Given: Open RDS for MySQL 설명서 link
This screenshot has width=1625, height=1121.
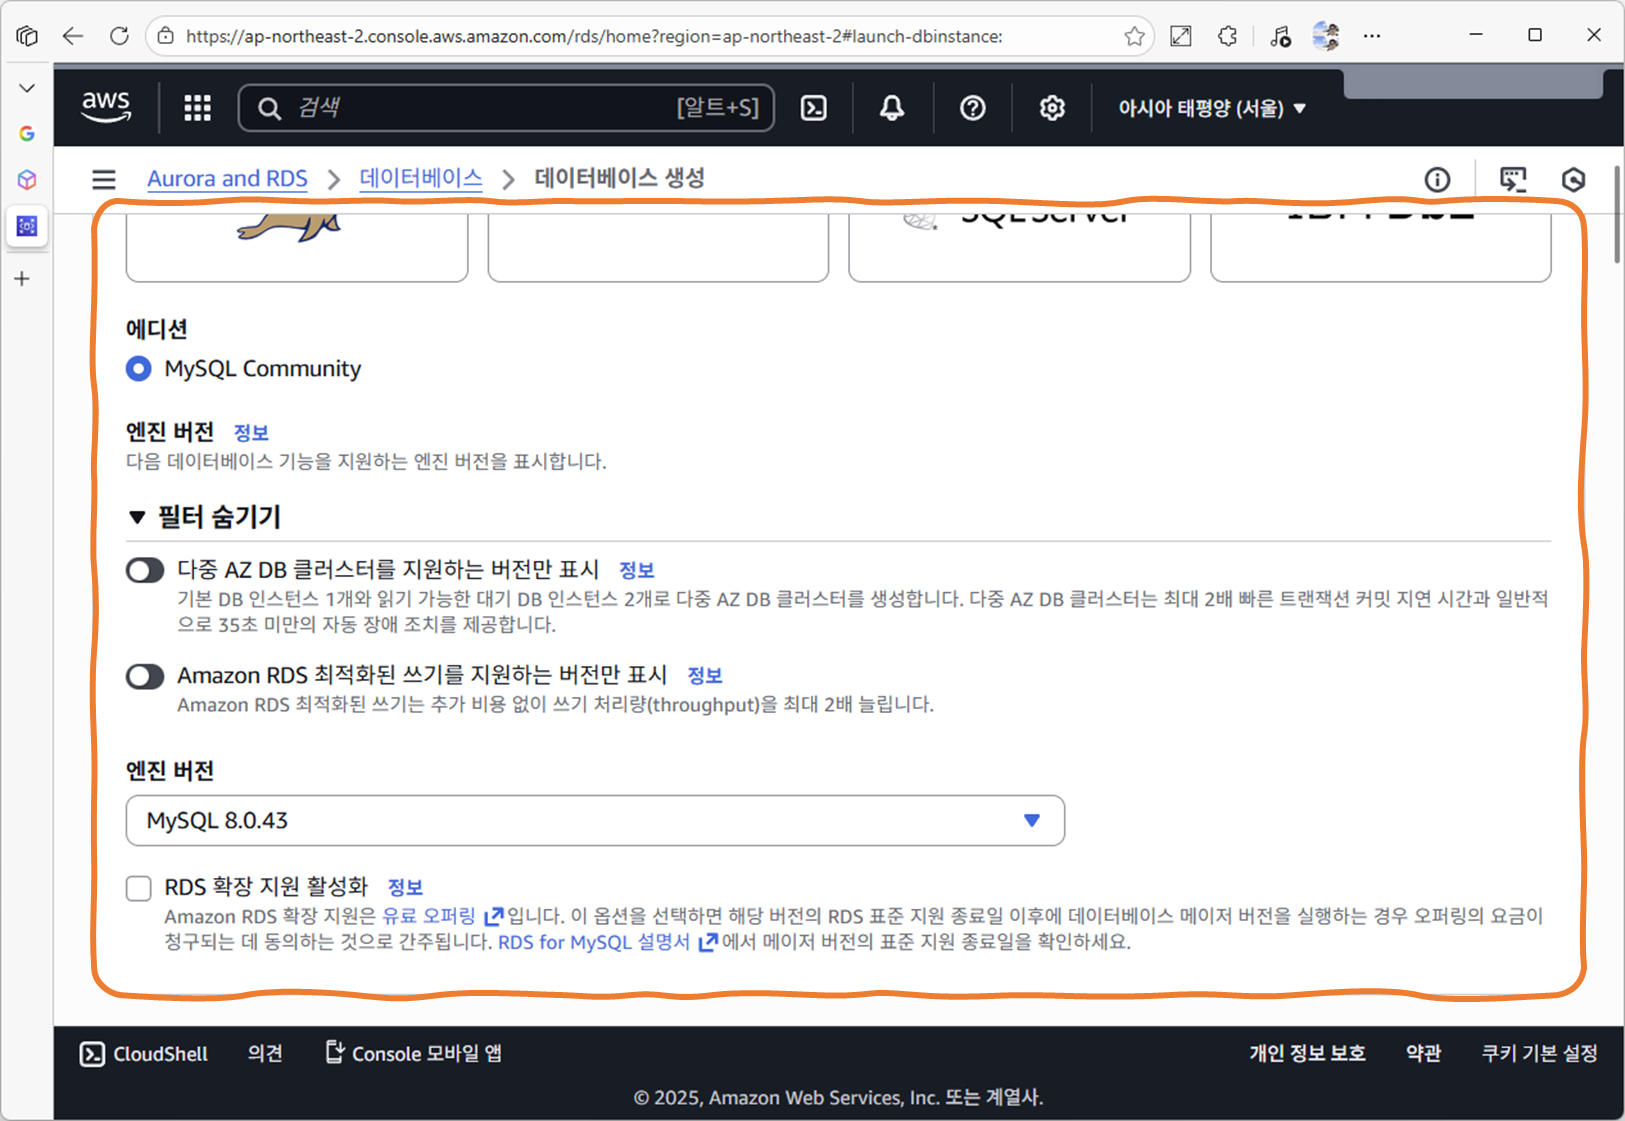Looking at the screenshot, I should click(607, 942).
